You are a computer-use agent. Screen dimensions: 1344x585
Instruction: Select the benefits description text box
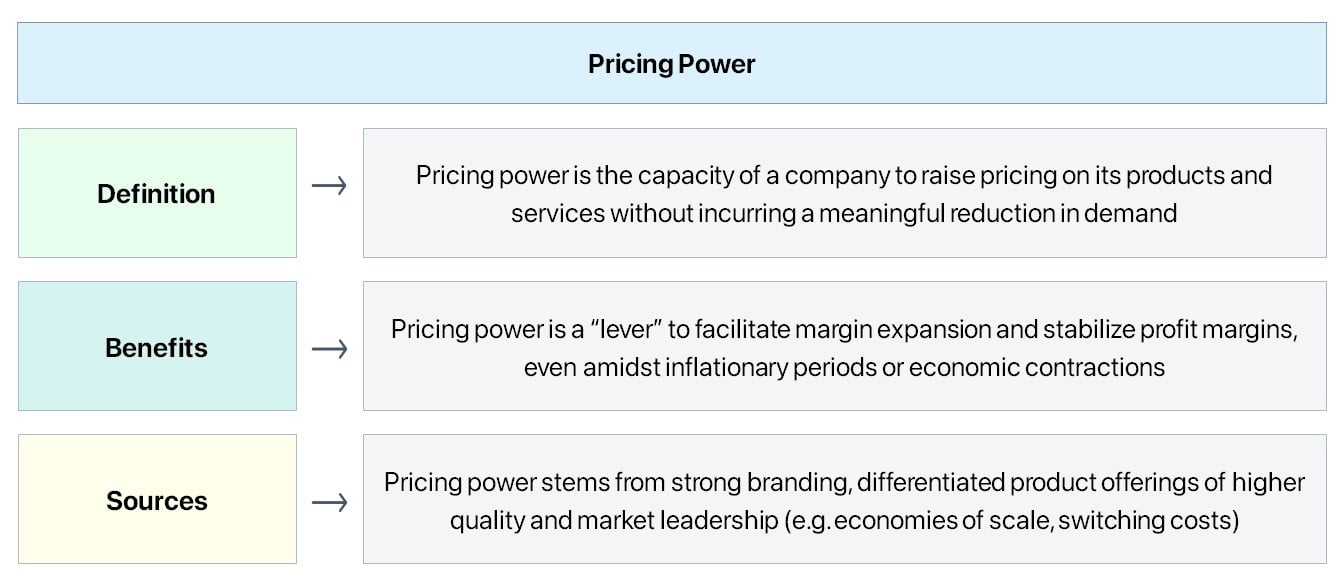[x=844, y=347]
